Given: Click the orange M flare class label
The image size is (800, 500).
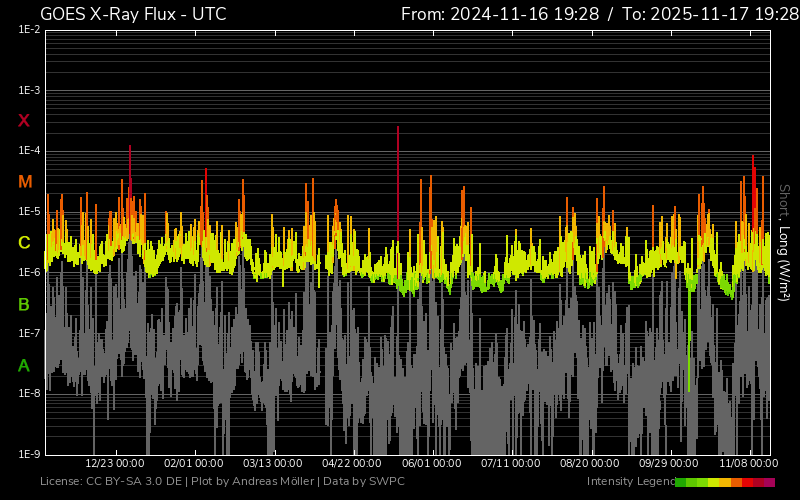Looking at the screenshot, I should [x=25, y=182].
